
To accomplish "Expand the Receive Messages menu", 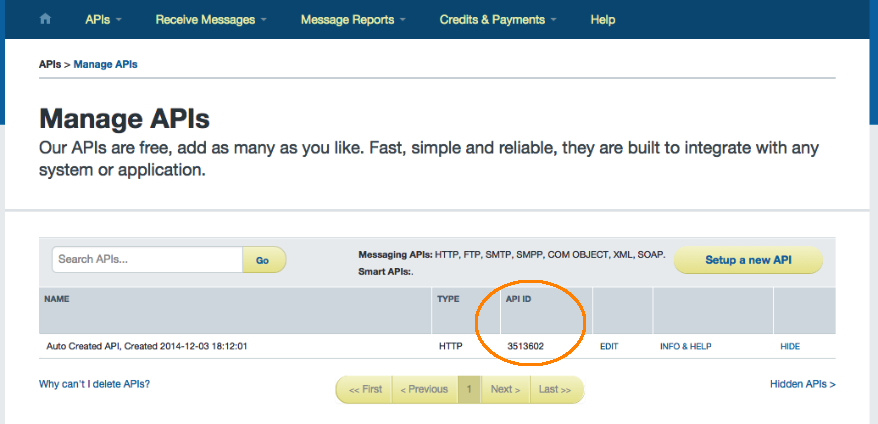I will [x=211, y=20].
